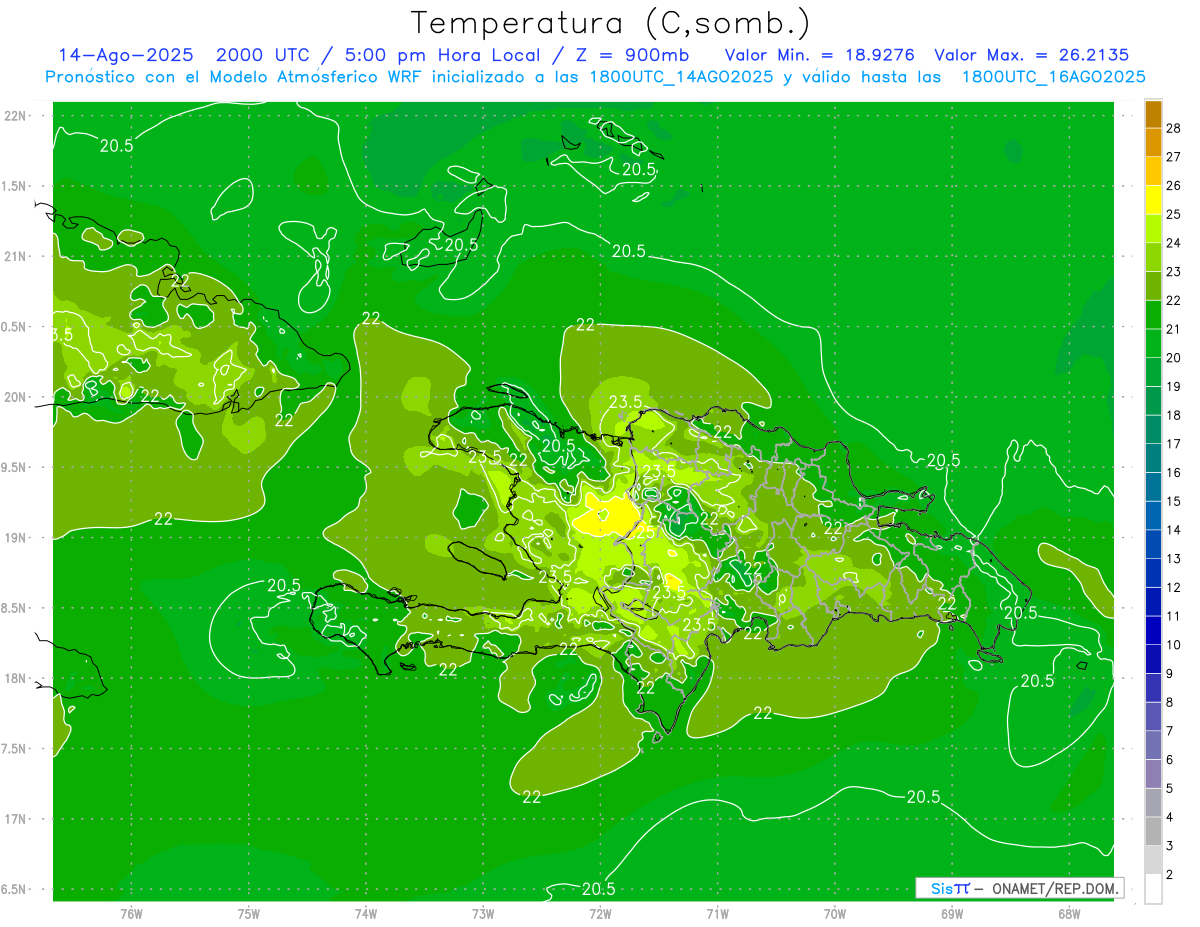Click the "17N" latitude axis label
Screen dimensions: 1200x927
[16, 819]
